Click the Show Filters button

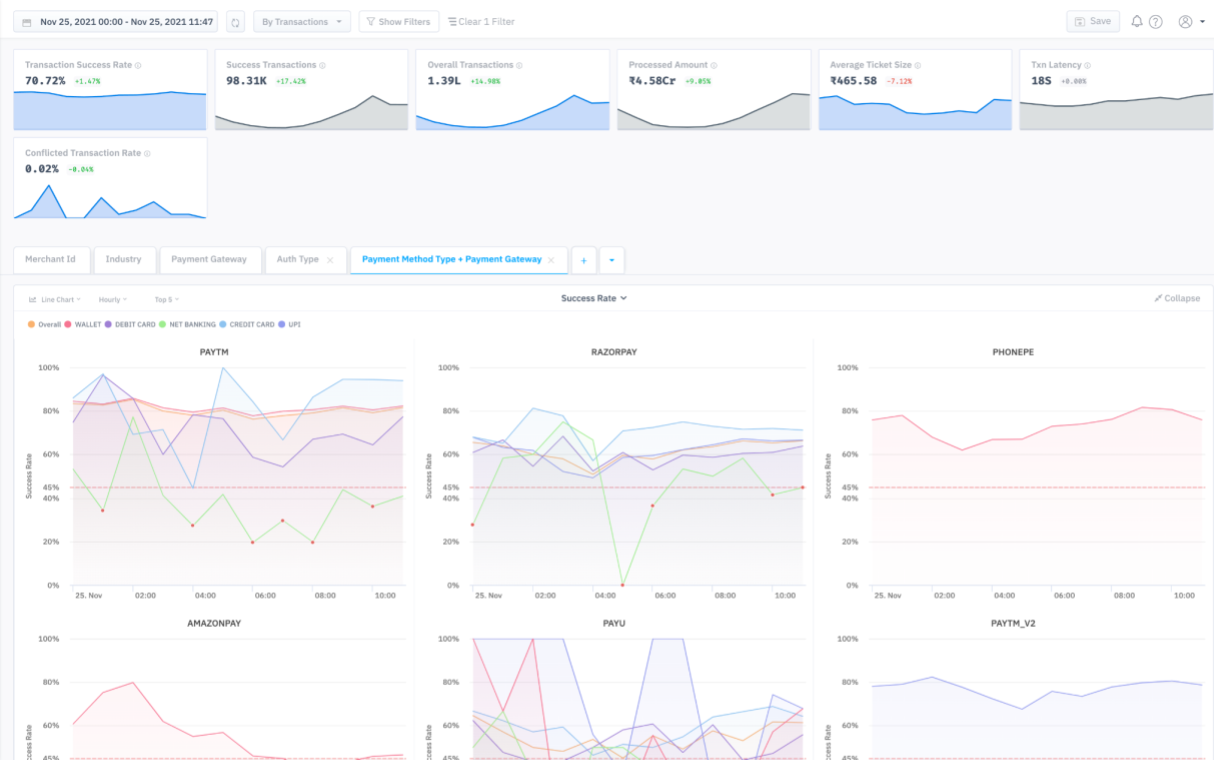(x=398, y=21)
